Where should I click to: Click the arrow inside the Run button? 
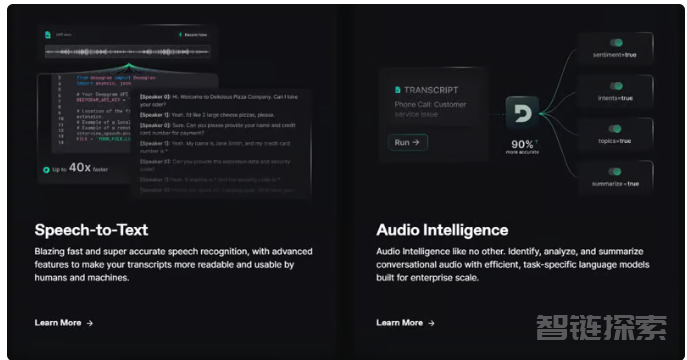(416, 142)
